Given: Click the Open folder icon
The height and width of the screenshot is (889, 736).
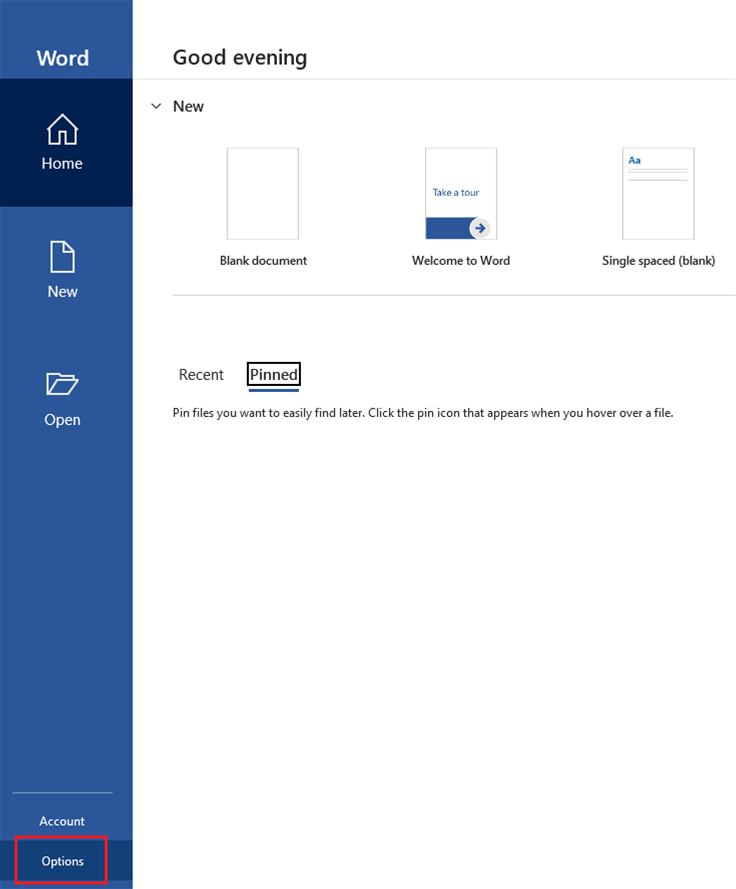Looking at the screenshot, I should click(62, 384).
